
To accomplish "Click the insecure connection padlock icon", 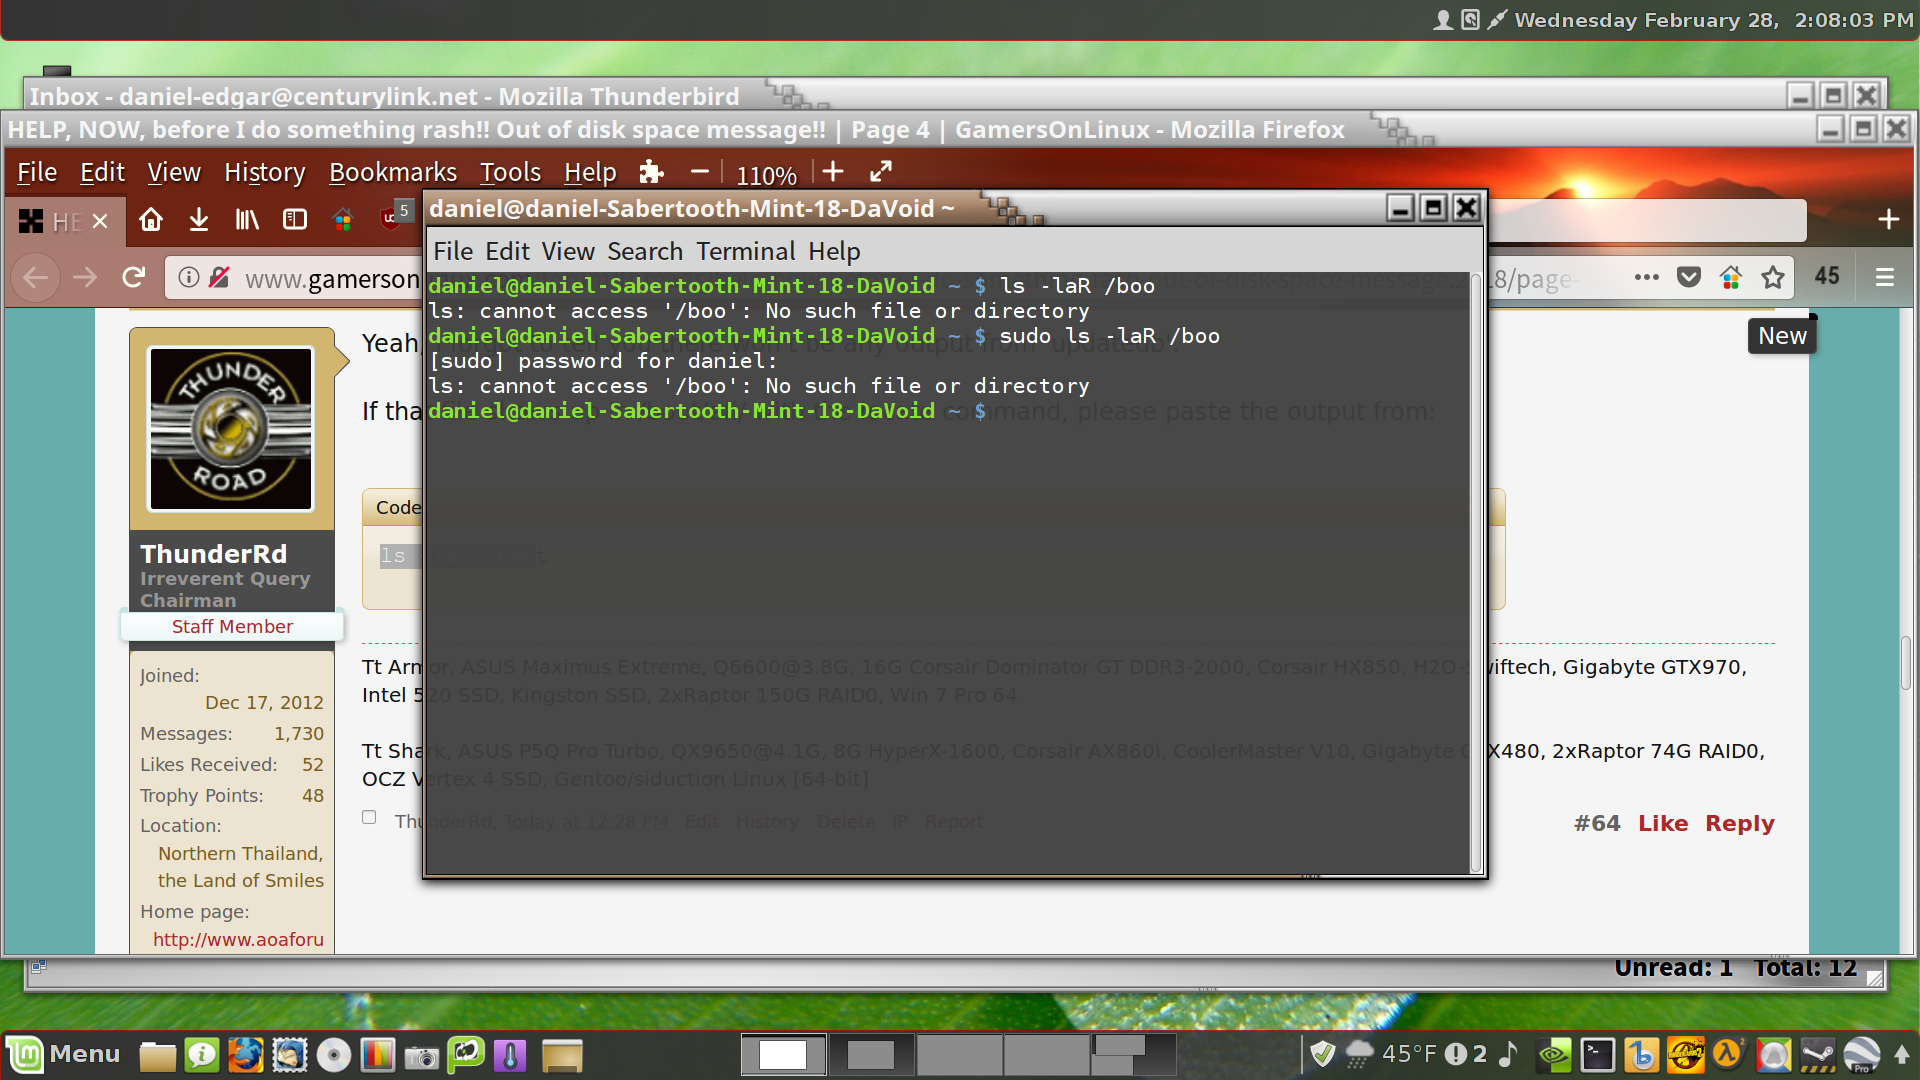I will (x=220, y=277).
